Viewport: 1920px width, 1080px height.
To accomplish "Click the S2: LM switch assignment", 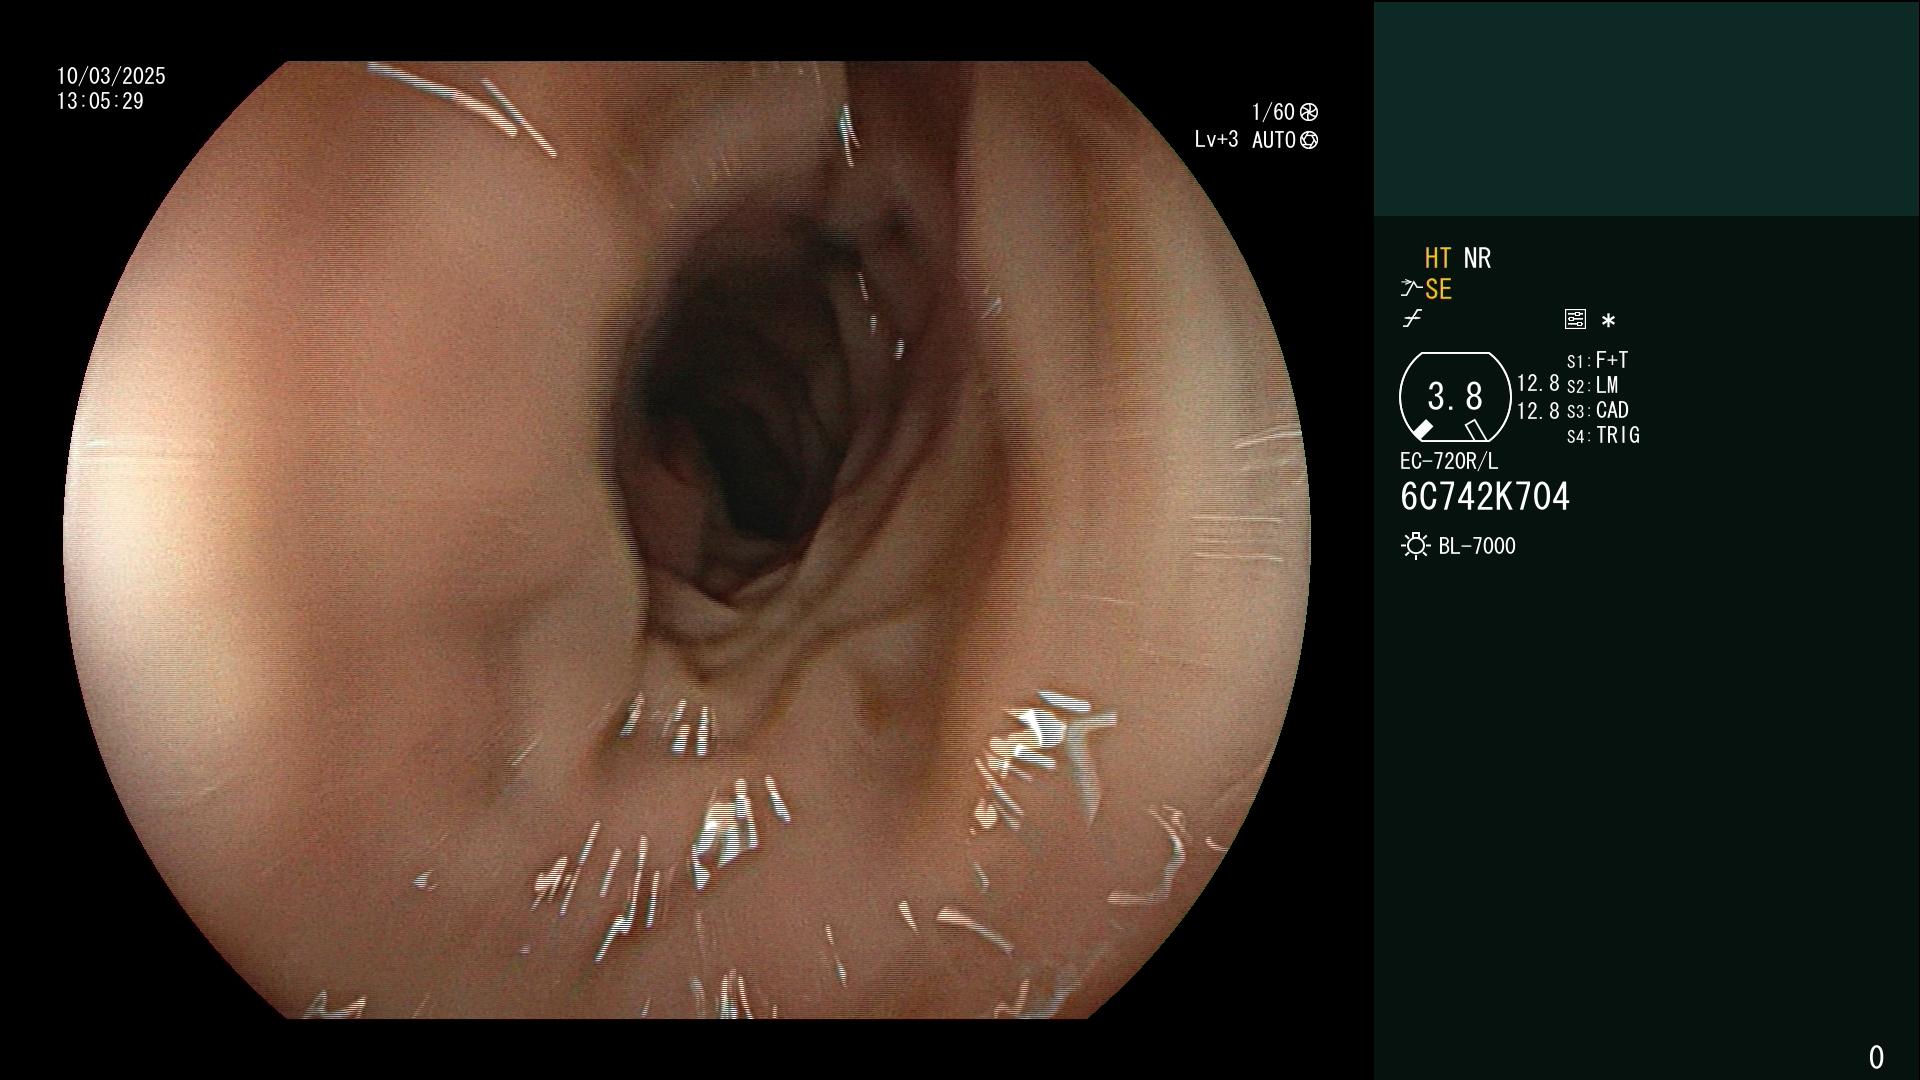I will (x=1592, y=385).
